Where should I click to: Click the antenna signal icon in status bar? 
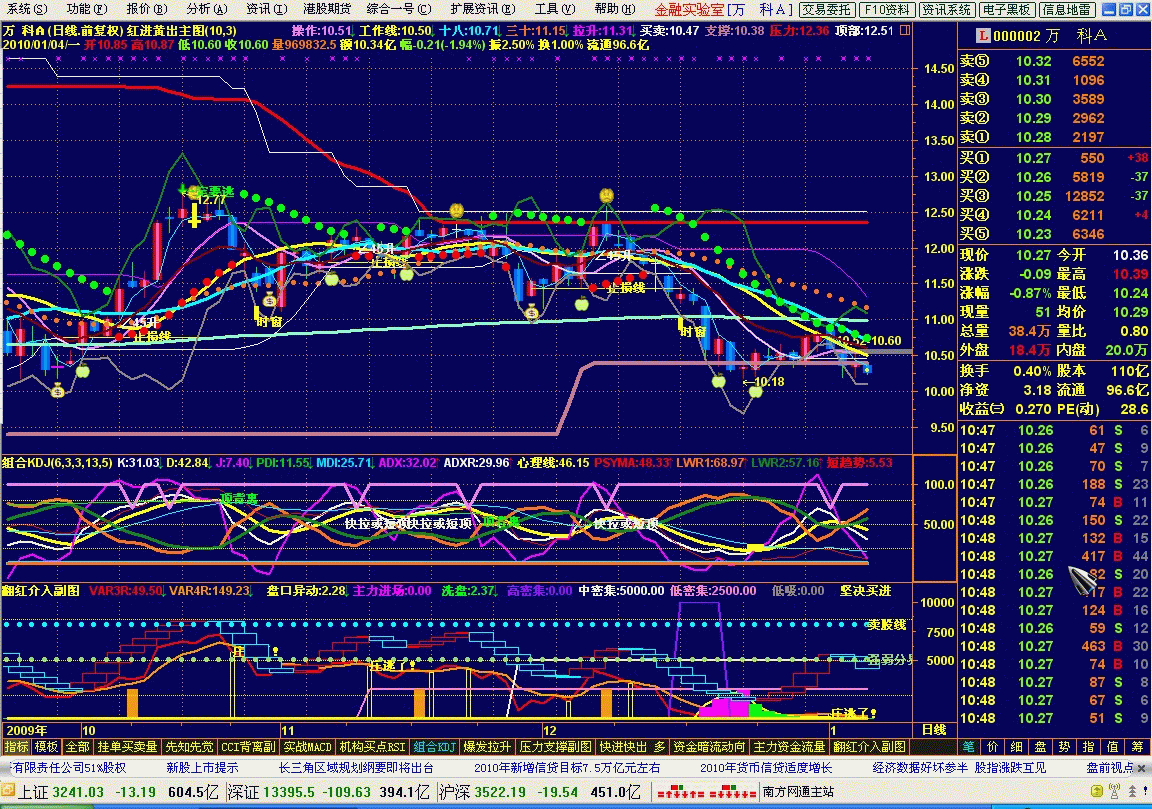1115,791
